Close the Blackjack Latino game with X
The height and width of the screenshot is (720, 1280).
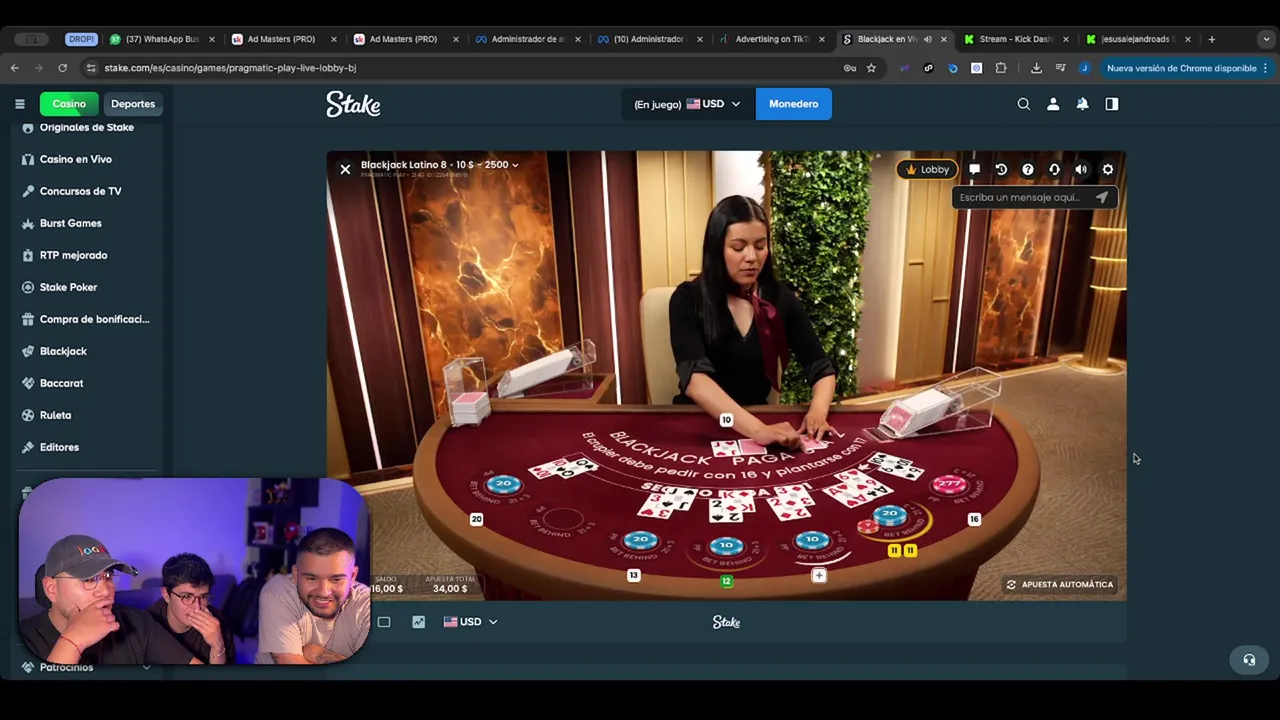coord(345,170)
